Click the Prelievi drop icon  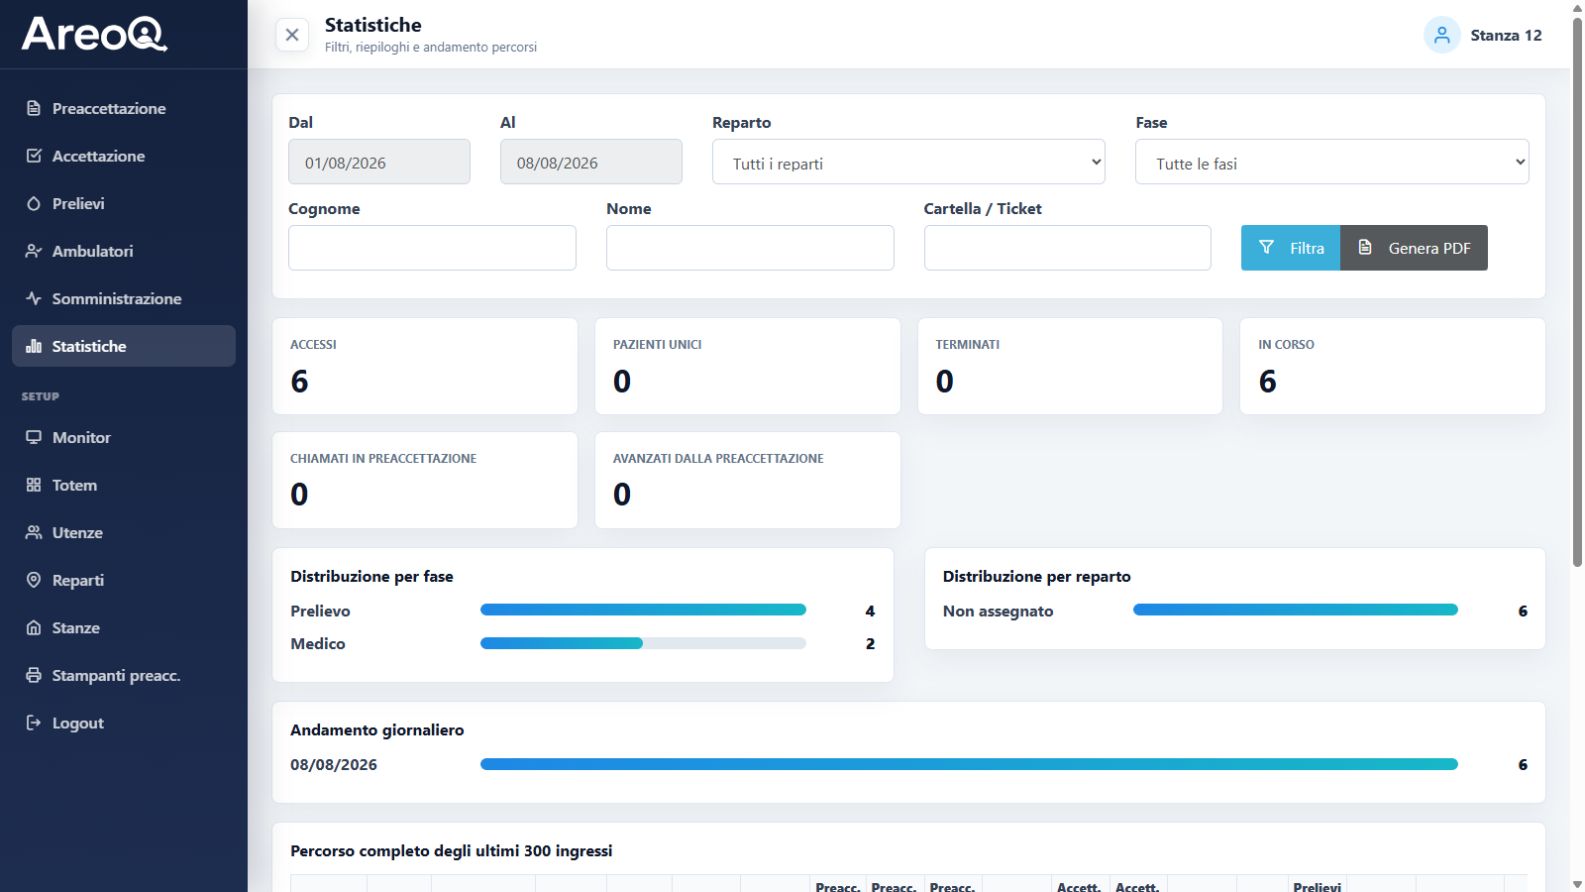pos(33,203)
